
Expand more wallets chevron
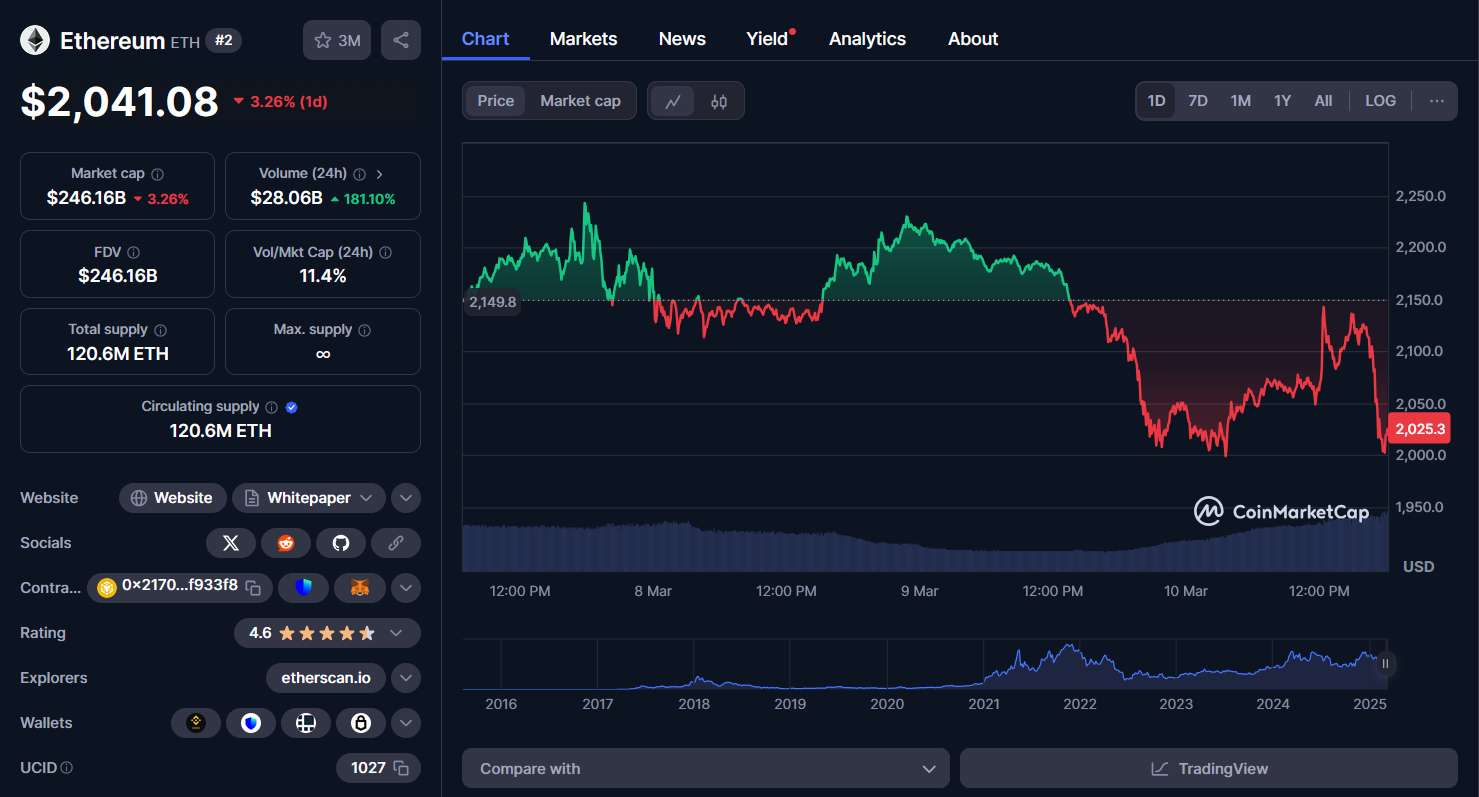pos(405,723)
